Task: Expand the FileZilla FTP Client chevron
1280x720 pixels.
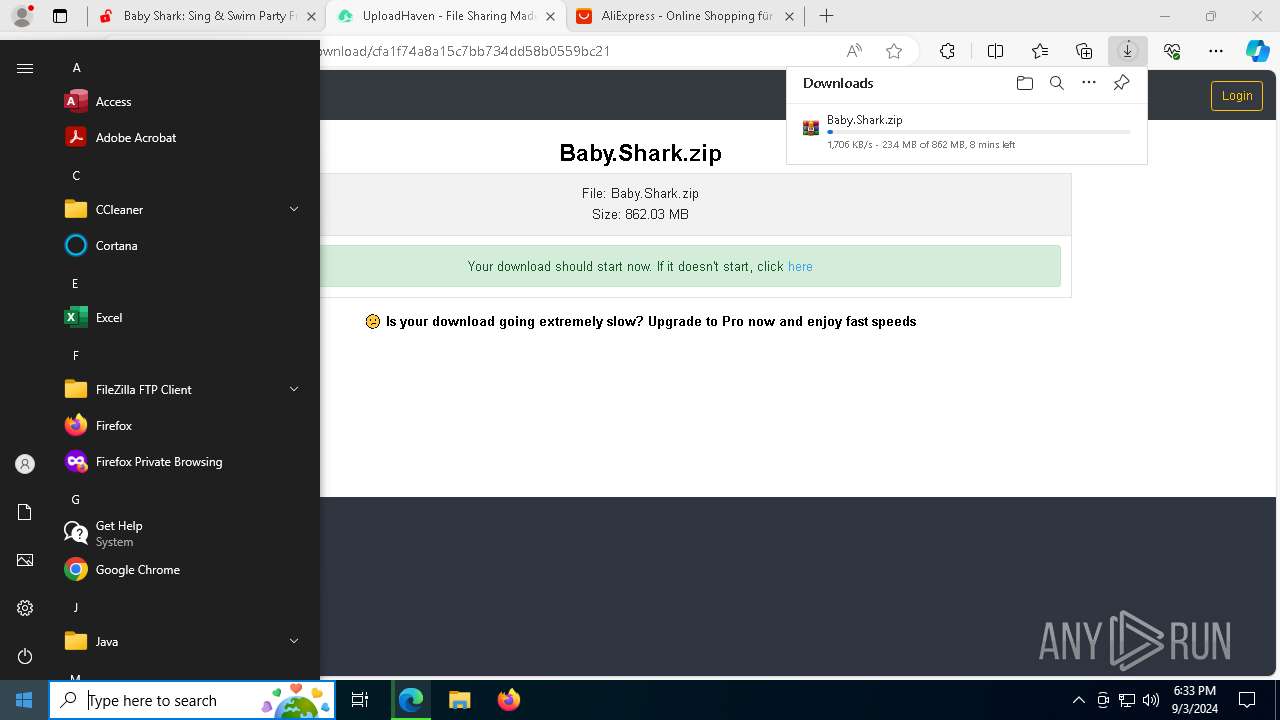Action: tap(294, 389)
